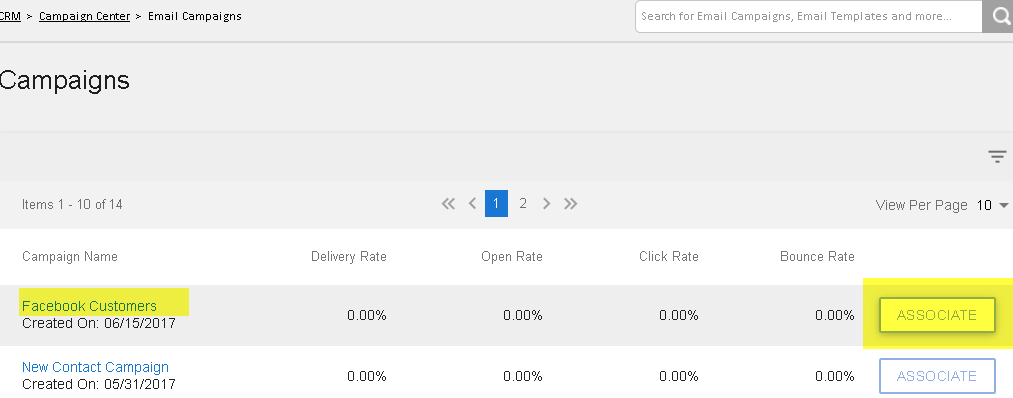Jump to first page with double-left arrows
Viewport: 1013px width, 398px height.
coord(448,204)
